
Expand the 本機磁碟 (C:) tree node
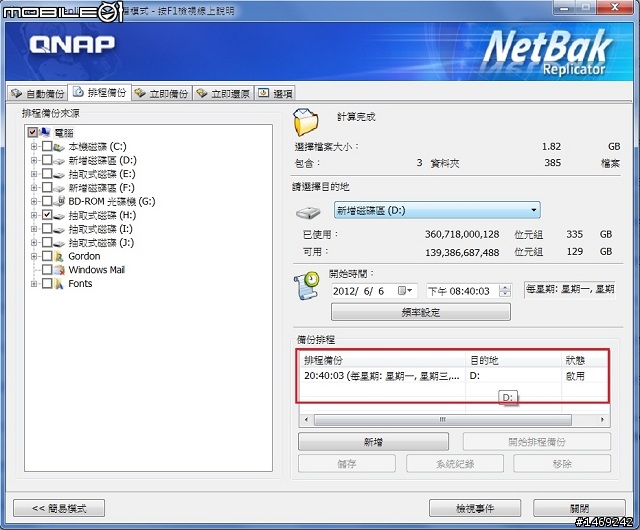pyautogui.click(x=34, y=146)
